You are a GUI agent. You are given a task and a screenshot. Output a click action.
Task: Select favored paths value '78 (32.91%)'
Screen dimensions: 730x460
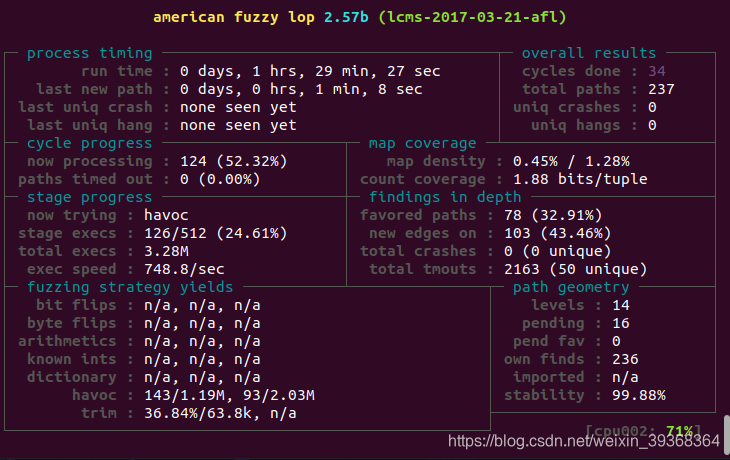pos(553,216)
